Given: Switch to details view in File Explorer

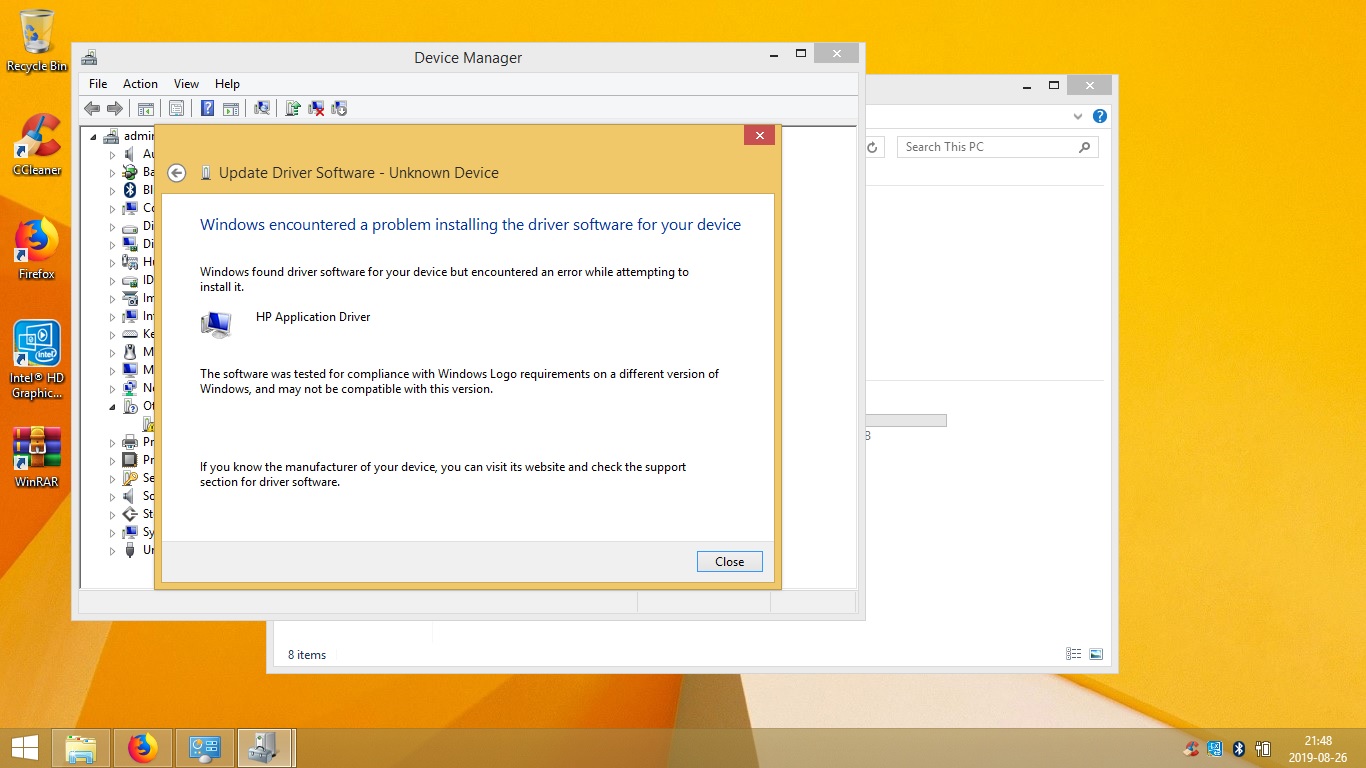Looking at the screenshot, I should (1074, 654).
